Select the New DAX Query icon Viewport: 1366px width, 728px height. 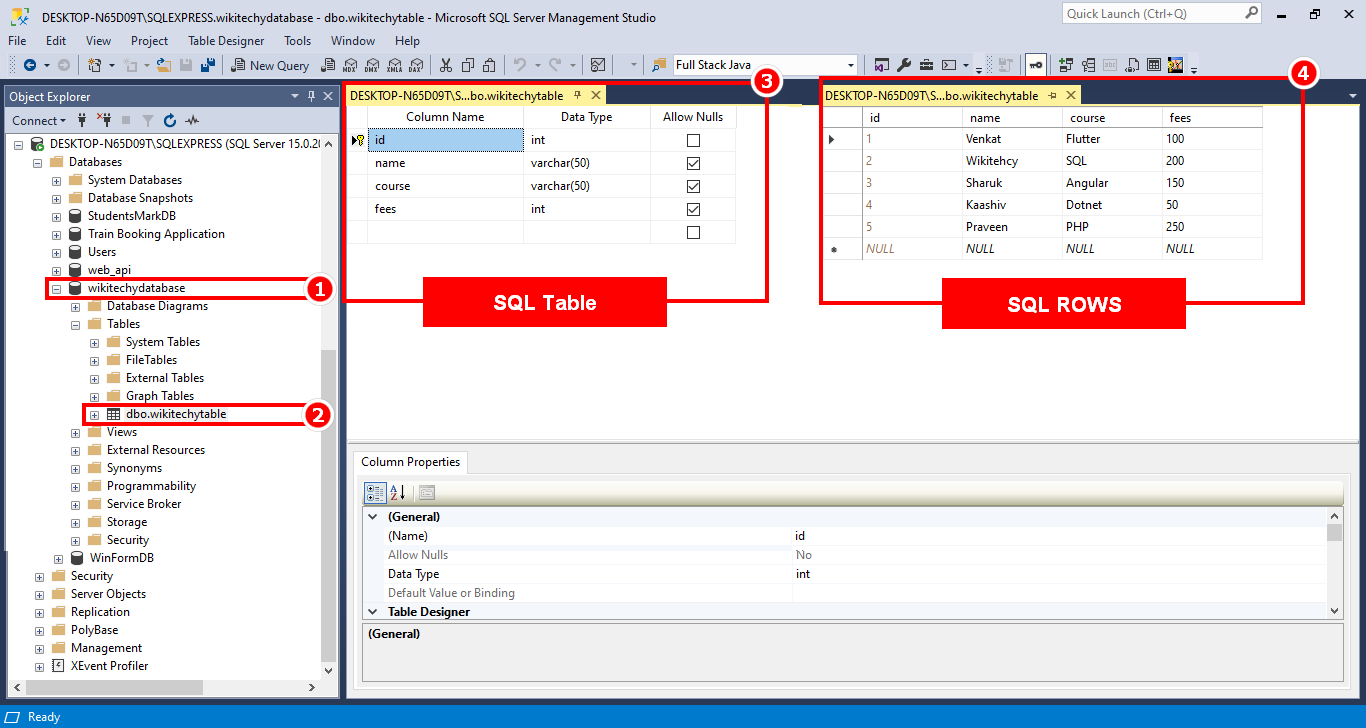(415, 65)
